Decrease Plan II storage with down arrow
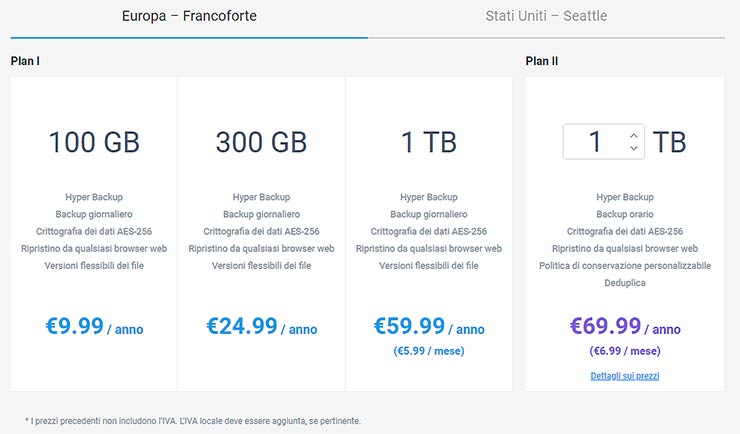740x434 pixels. (634, 149)
